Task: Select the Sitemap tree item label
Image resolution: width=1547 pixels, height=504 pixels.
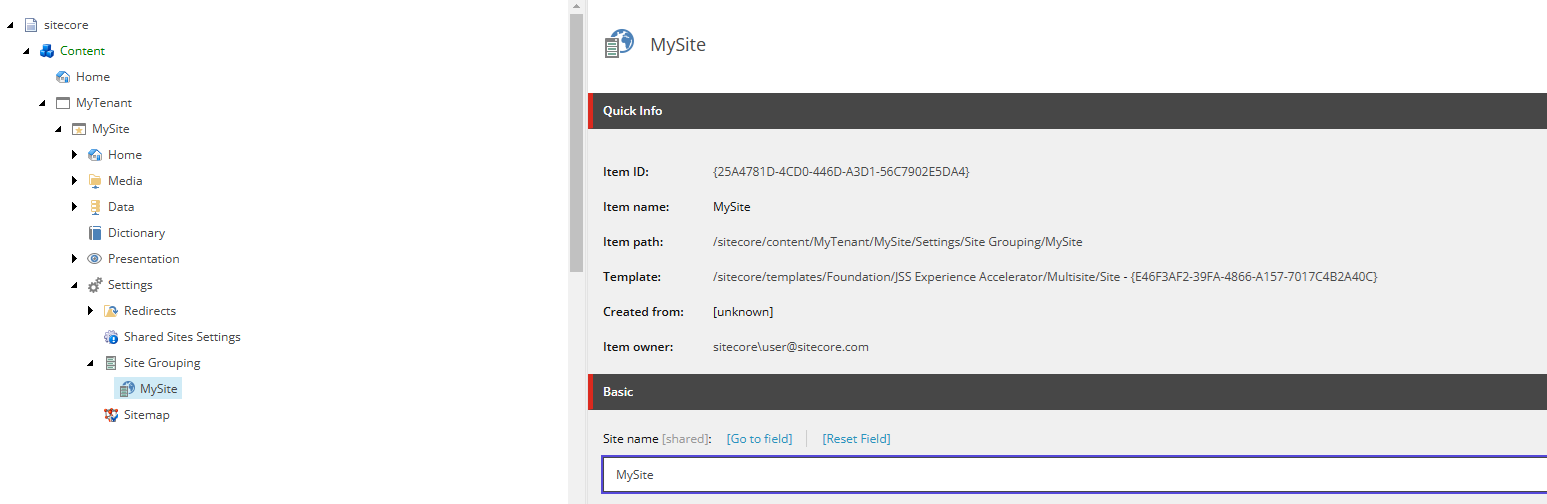Action: (147, 414)
